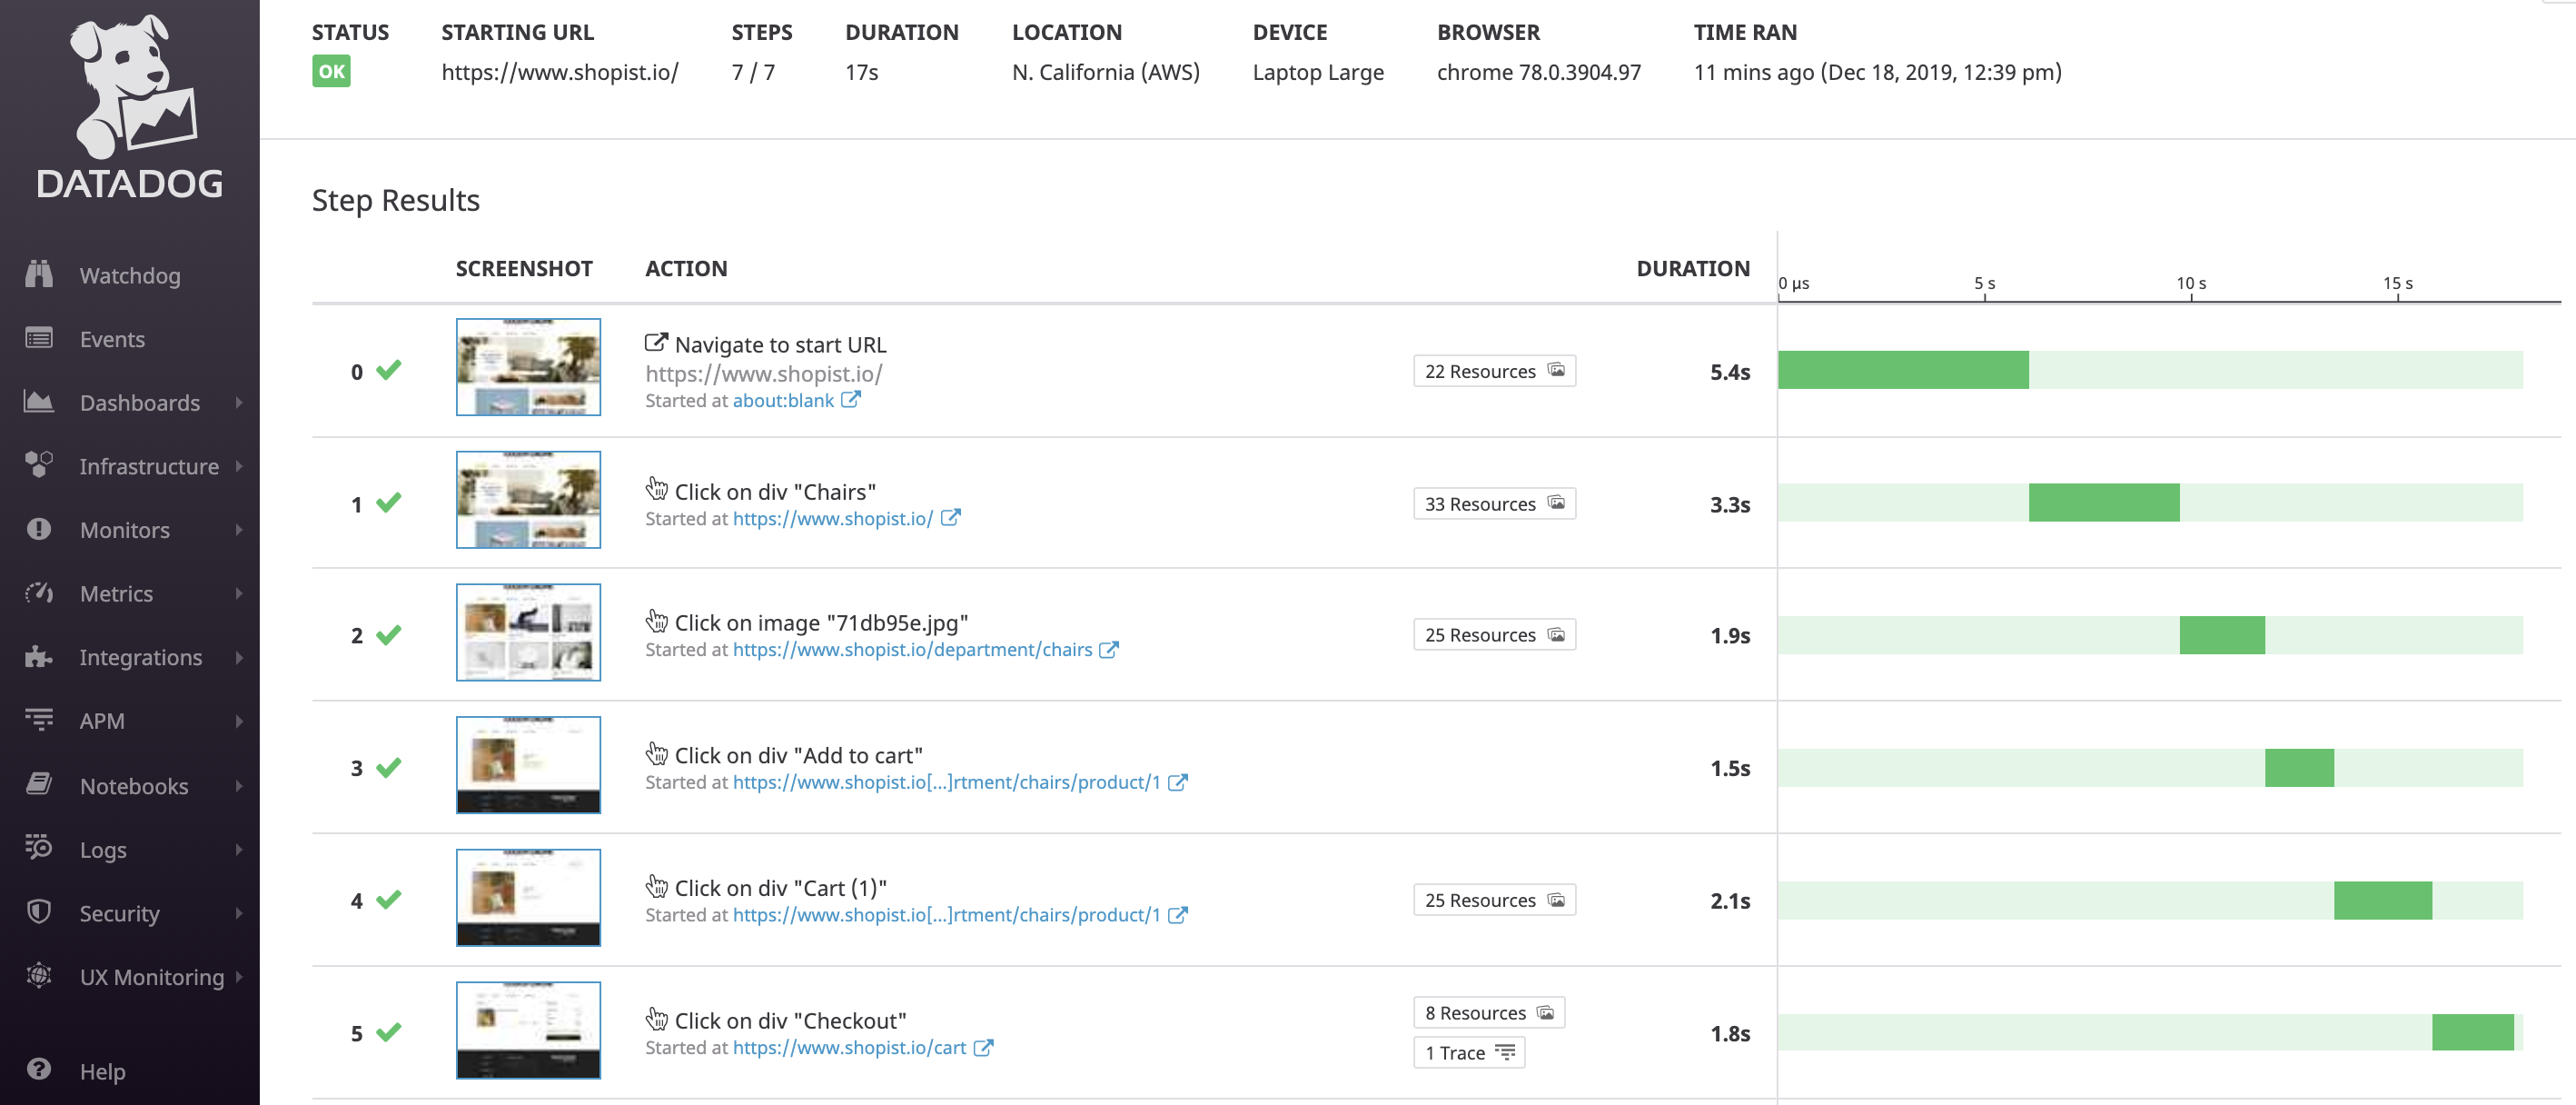Click the 22 Resources button
This screenshot has width=2576, height=1105.
(x=1493, y=371)
